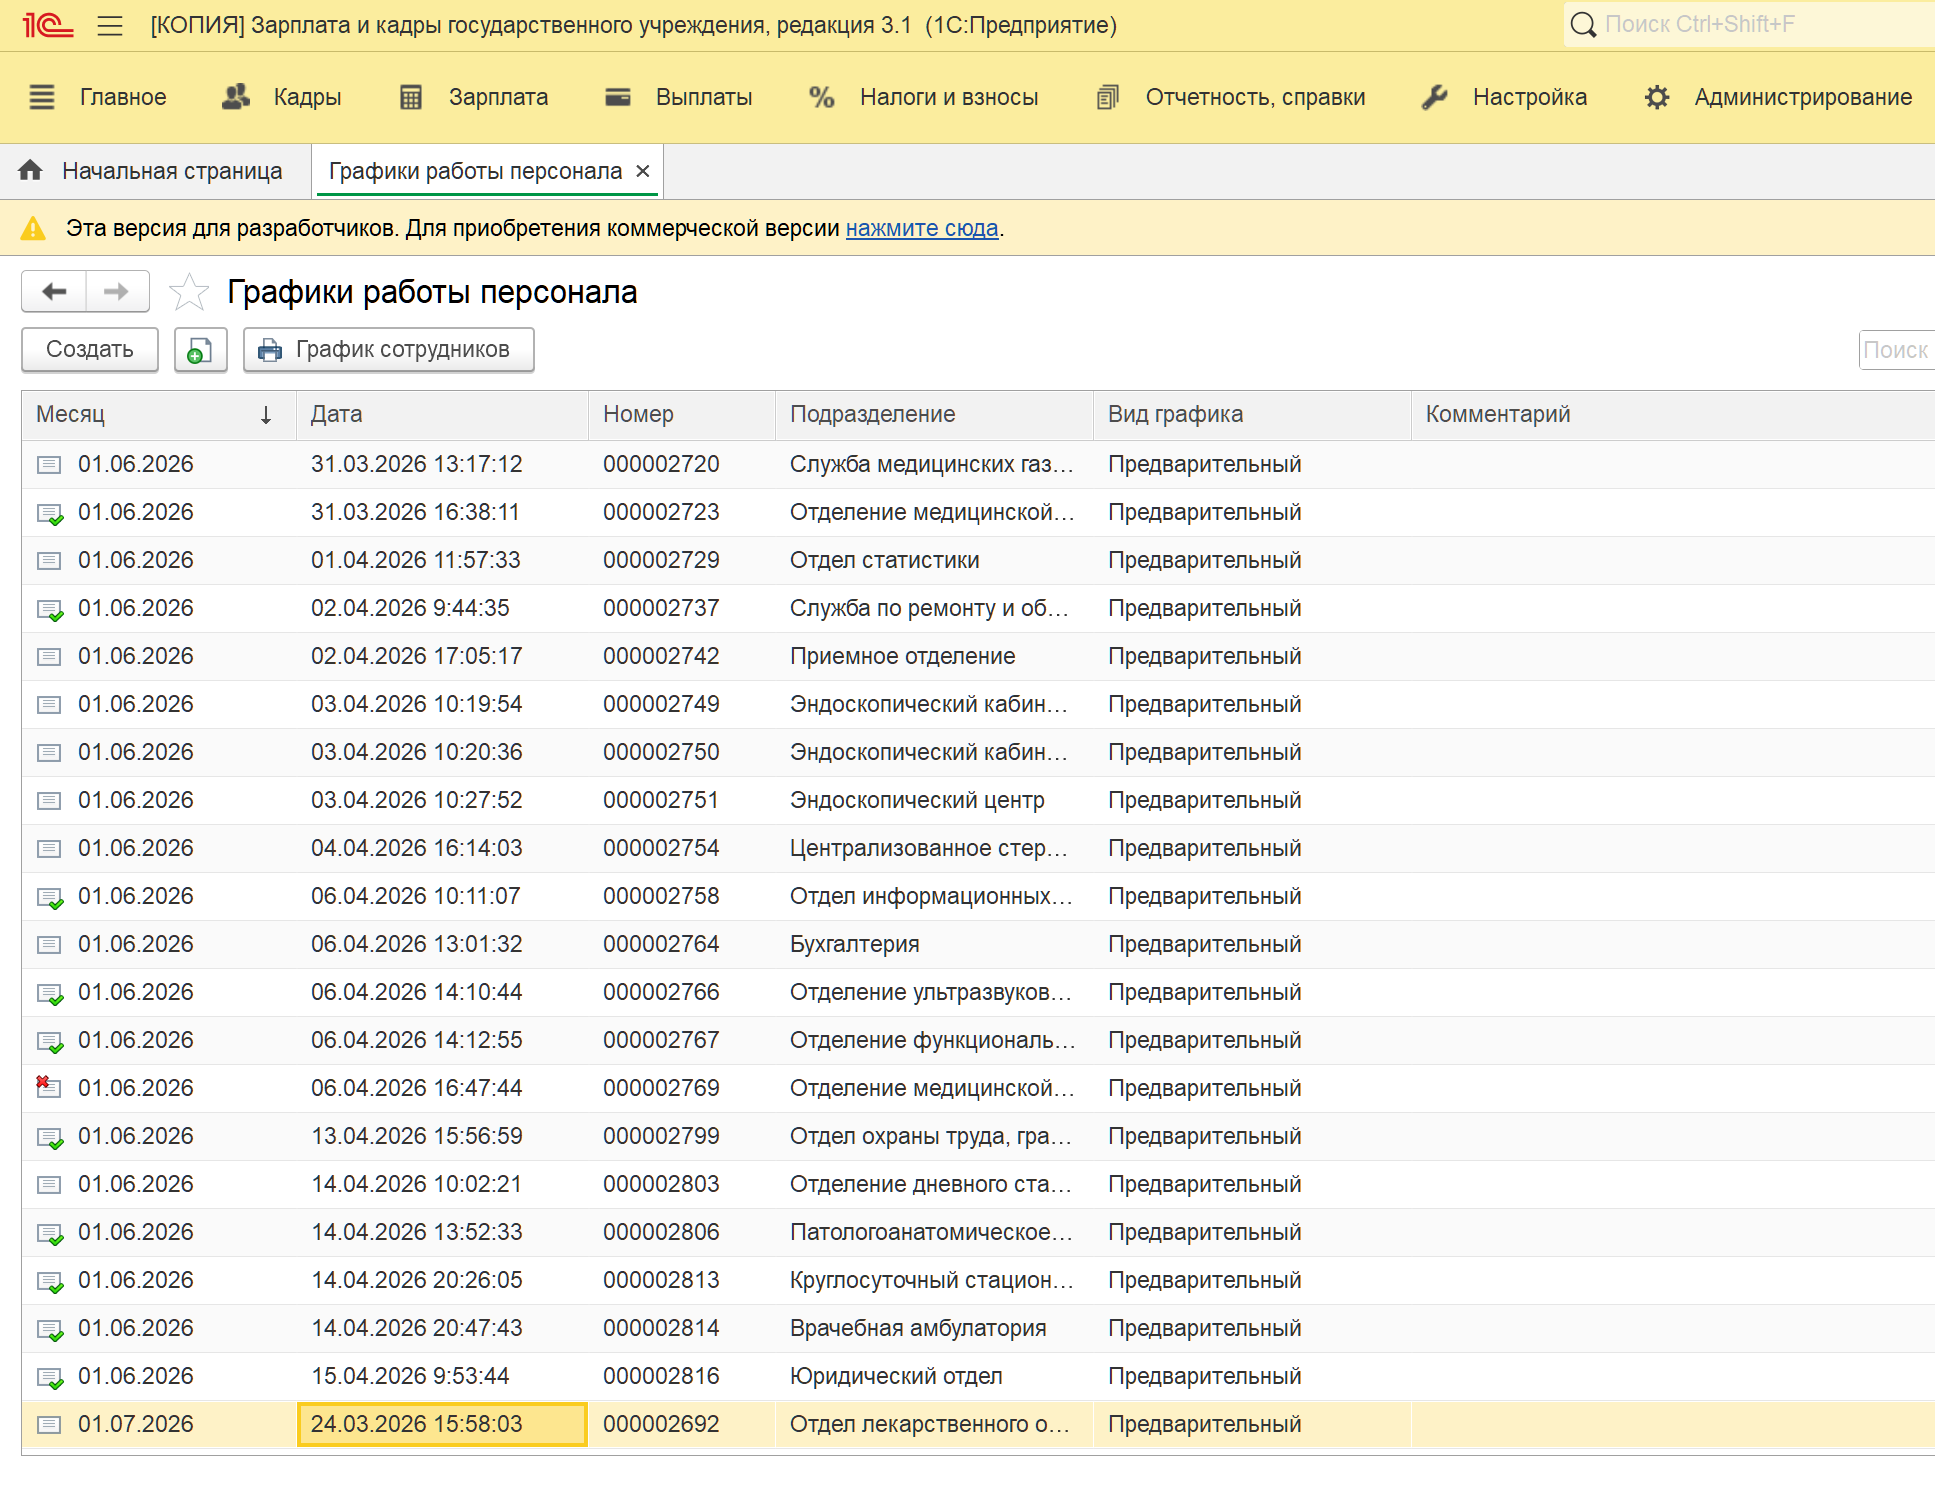Select date cell 24.03.2026 15:58:03
The image size is (1935, 1506).
click(x=442, y=1424)
